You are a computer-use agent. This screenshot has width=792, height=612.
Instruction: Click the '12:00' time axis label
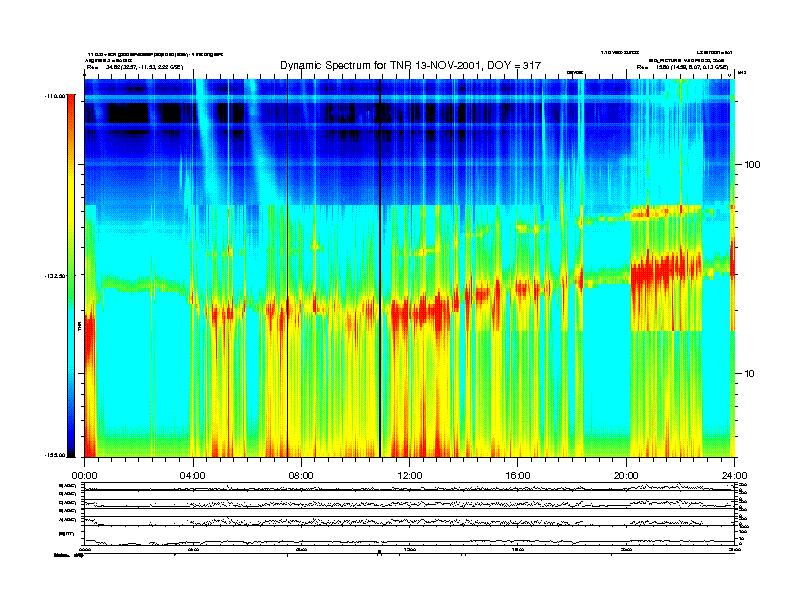410,476
